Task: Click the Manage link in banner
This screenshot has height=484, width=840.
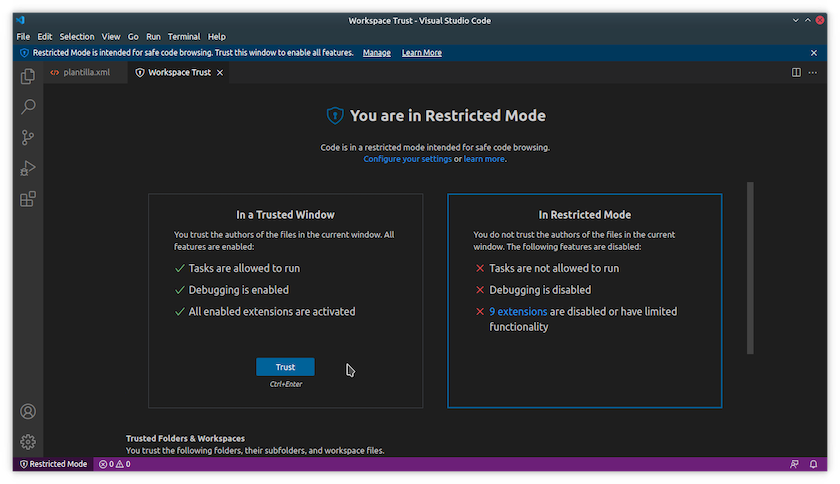Action: (x=376, y=53)
